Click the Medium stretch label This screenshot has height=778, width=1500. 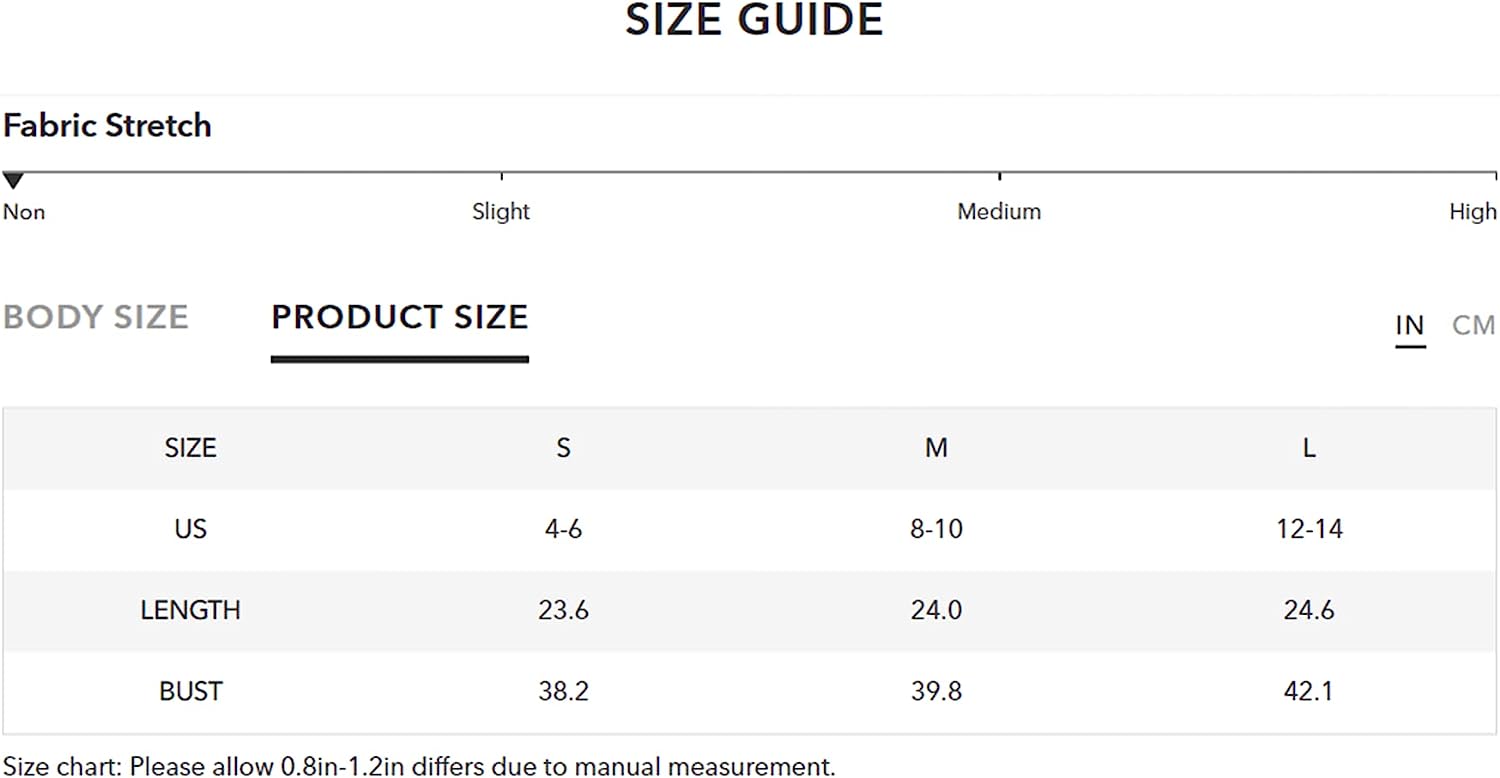(x=999, y=212)
